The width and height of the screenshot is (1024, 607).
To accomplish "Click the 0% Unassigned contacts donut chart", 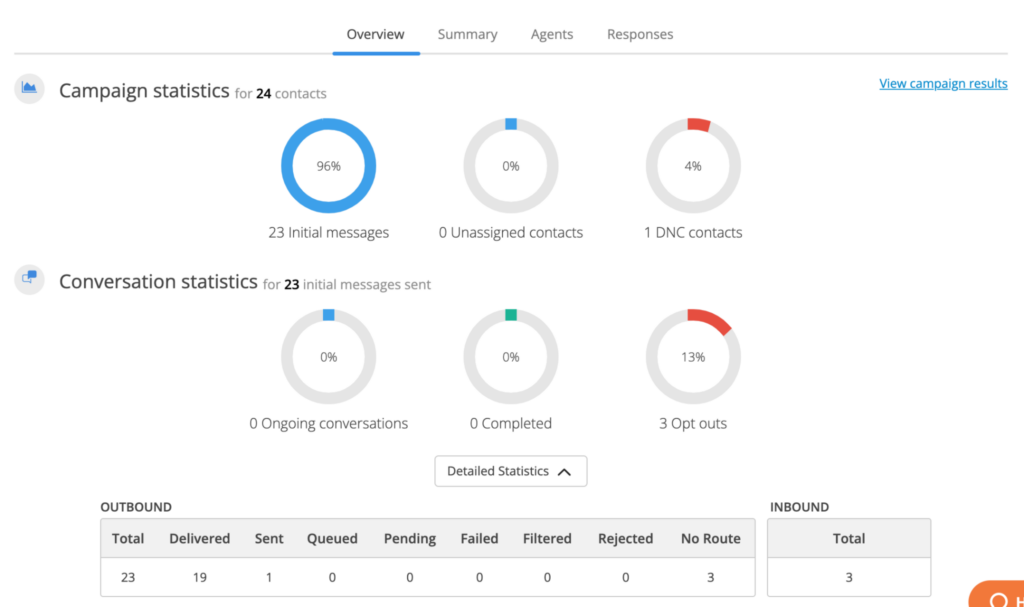I will pos(511,166).
